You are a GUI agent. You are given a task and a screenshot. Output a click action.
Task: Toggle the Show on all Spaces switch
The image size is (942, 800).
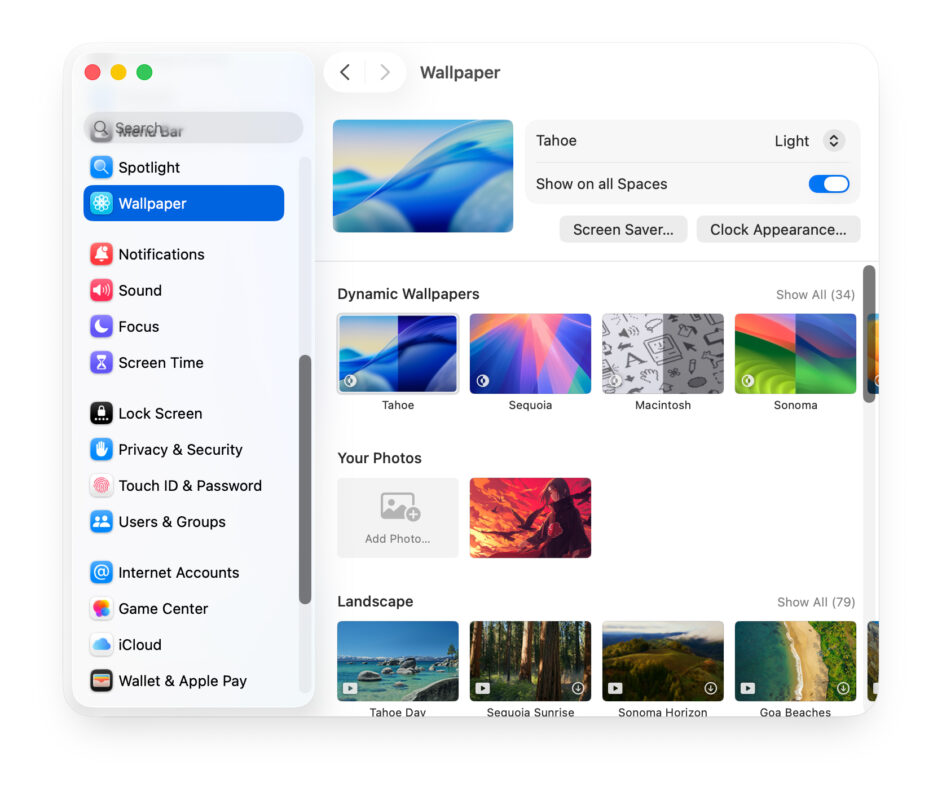pyautogui.click(x=828, y=184)
